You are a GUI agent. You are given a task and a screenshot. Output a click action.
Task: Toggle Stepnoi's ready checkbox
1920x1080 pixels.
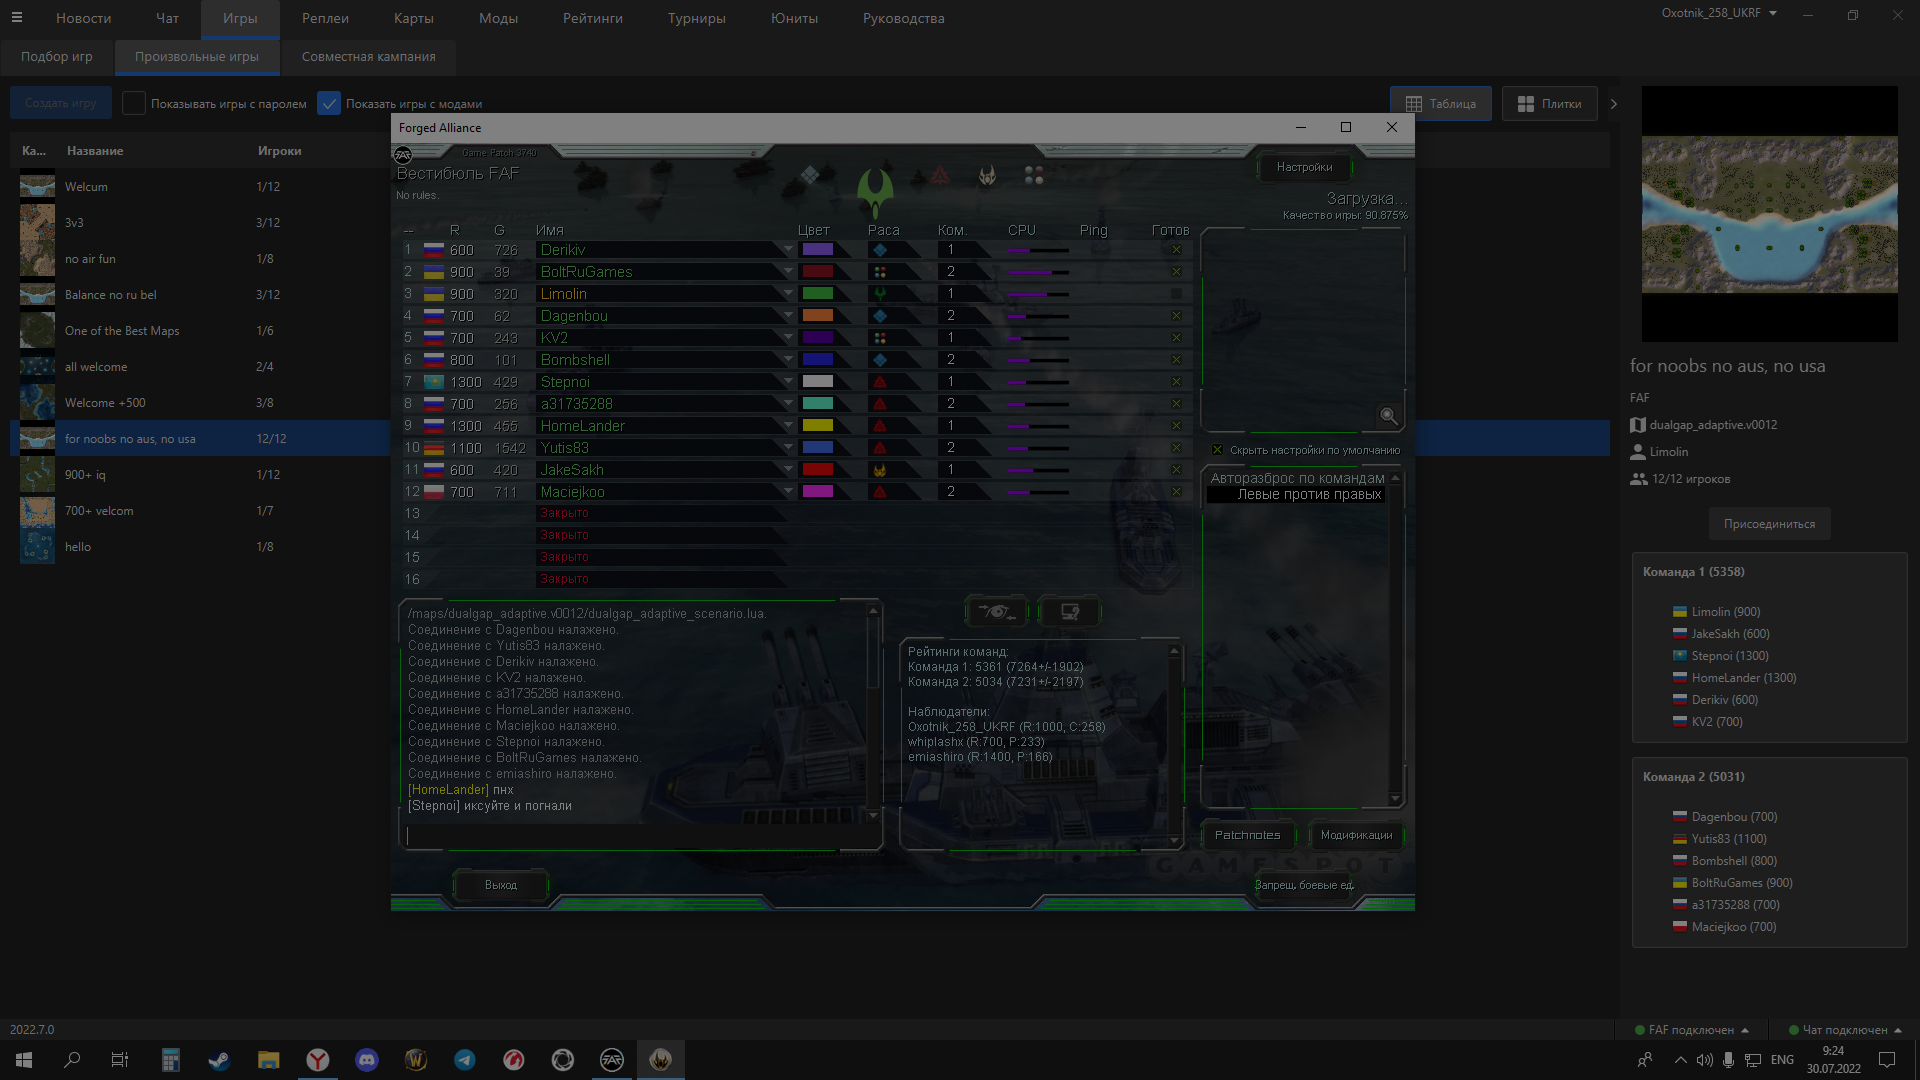pyautogui.click(x=1176, y=382)
